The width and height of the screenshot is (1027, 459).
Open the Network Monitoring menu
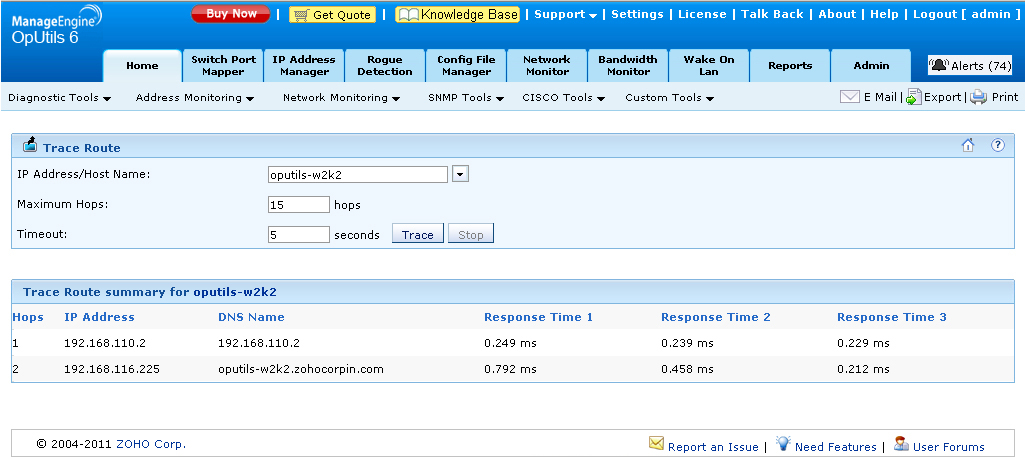(341, 98)
